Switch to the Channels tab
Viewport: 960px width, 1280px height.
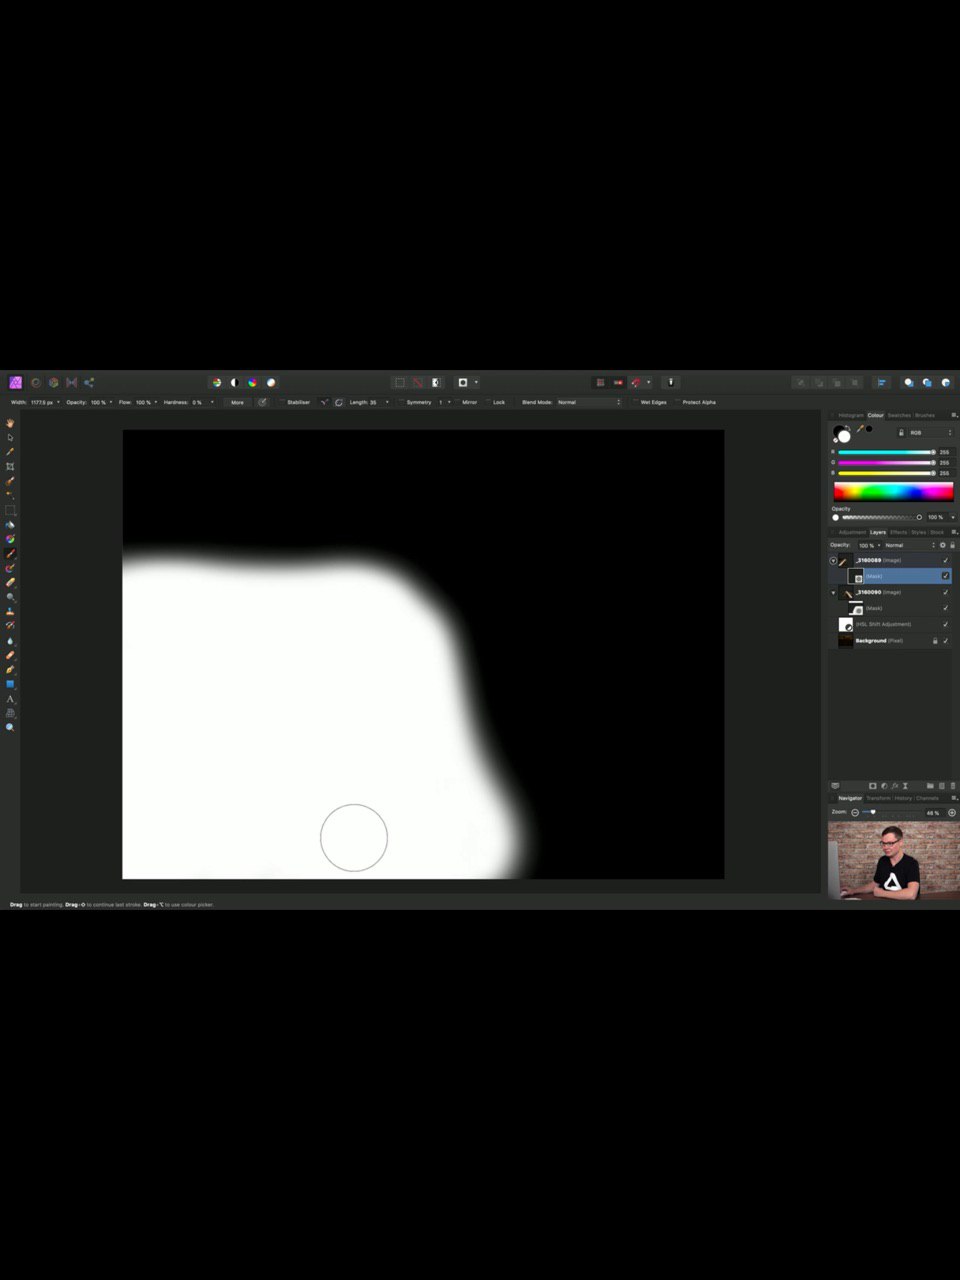tap(927, 798)
